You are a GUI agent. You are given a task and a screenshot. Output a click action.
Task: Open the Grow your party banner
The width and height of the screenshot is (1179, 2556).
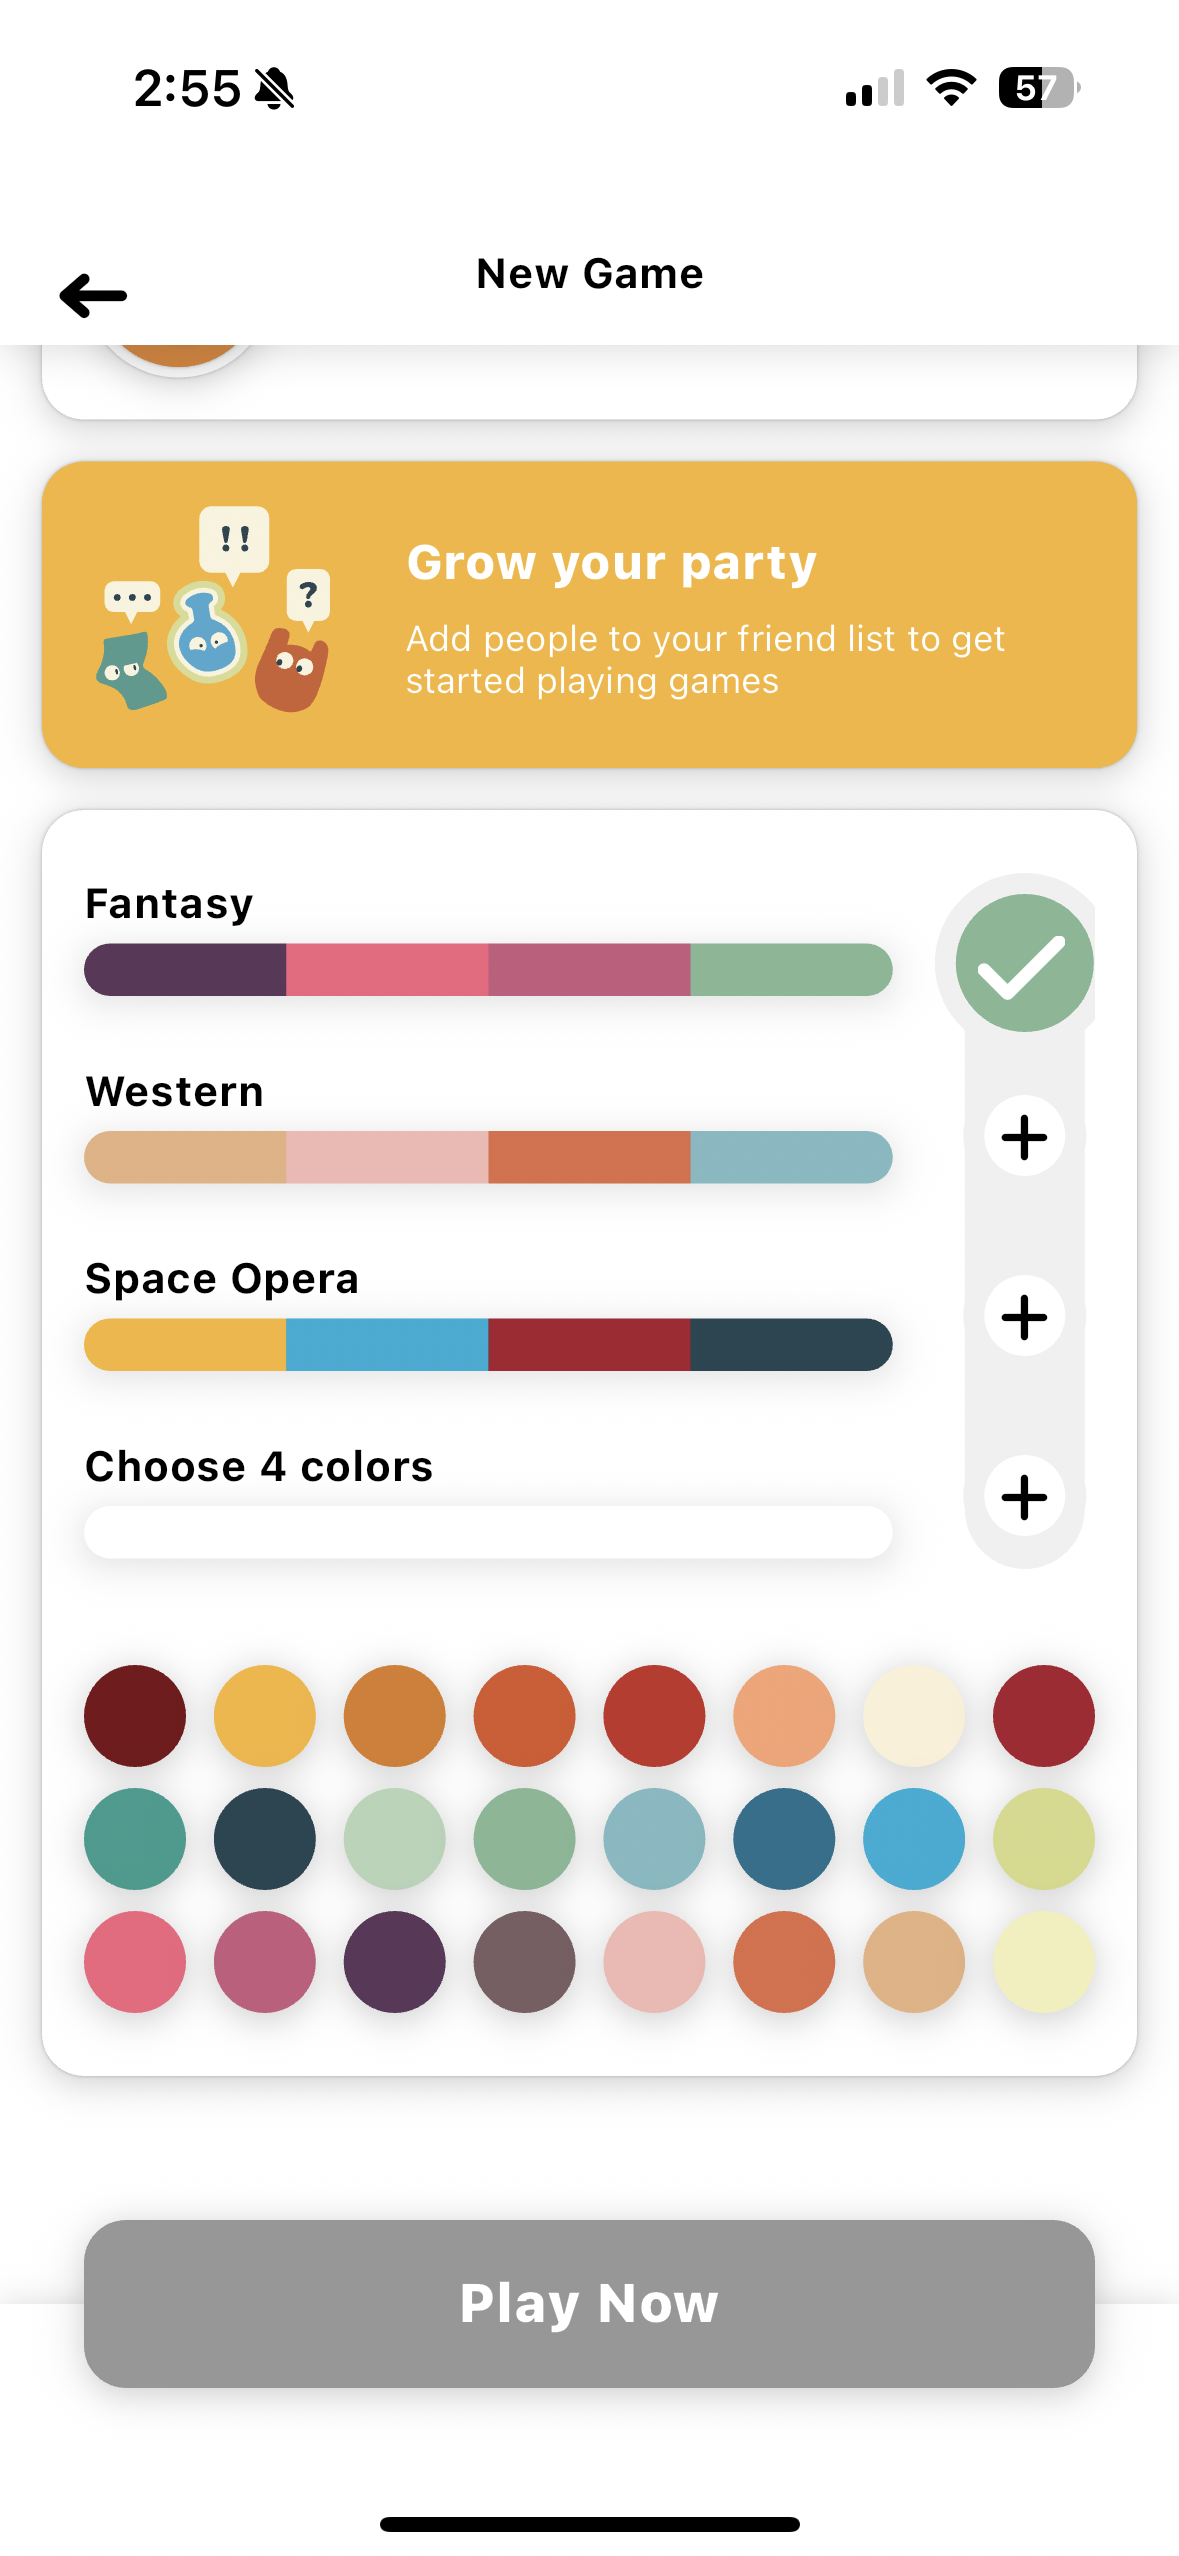589,614
